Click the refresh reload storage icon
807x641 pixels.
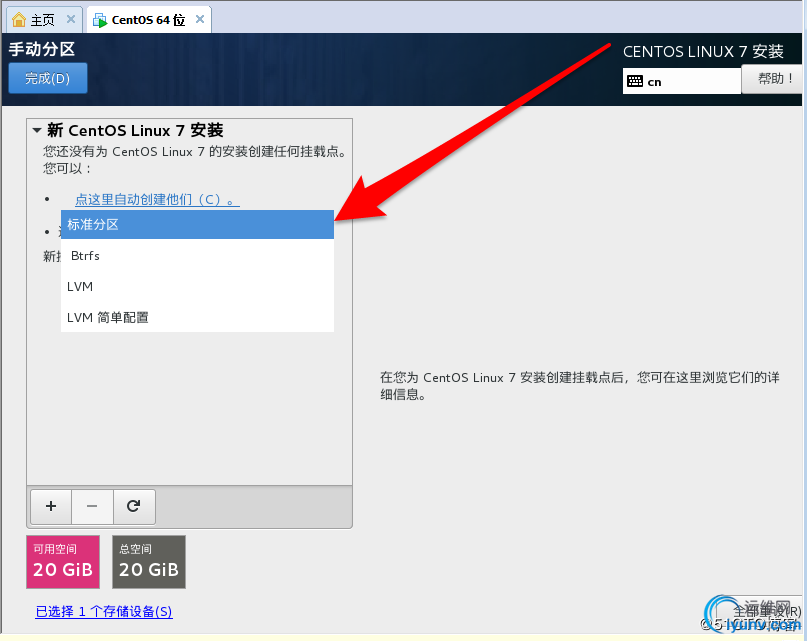pyautogui.click(x=134, y=507)
